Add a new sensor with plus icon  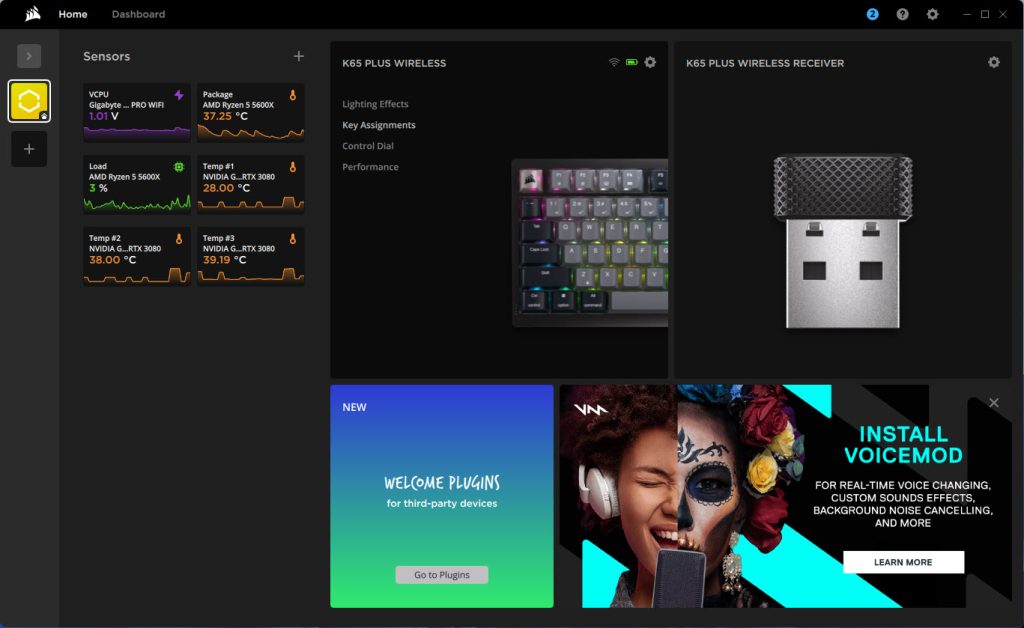(x=298, y=57)
